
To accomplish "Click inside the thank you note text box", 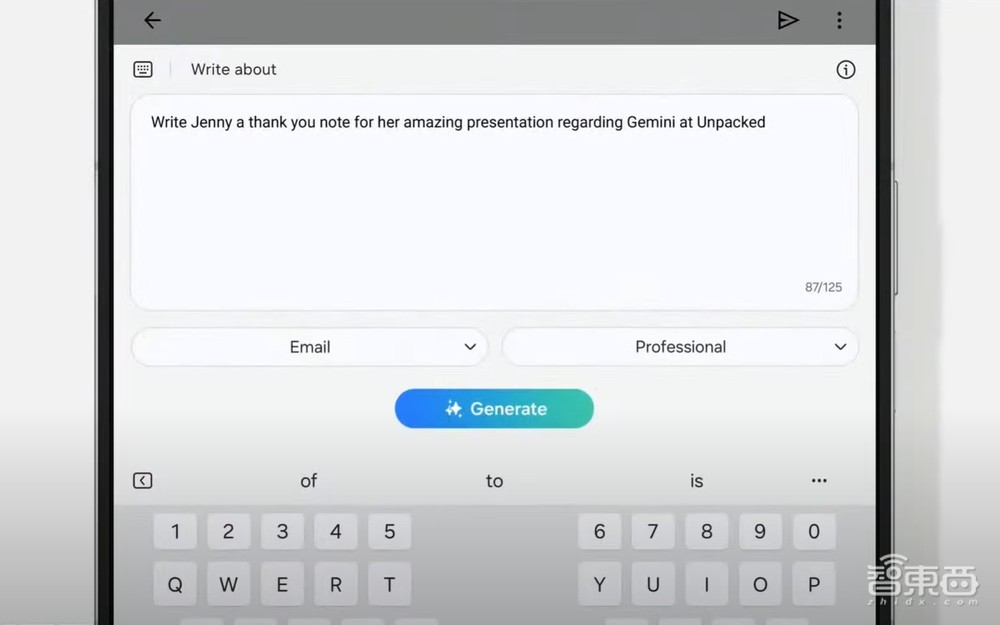I will point(494,200).
